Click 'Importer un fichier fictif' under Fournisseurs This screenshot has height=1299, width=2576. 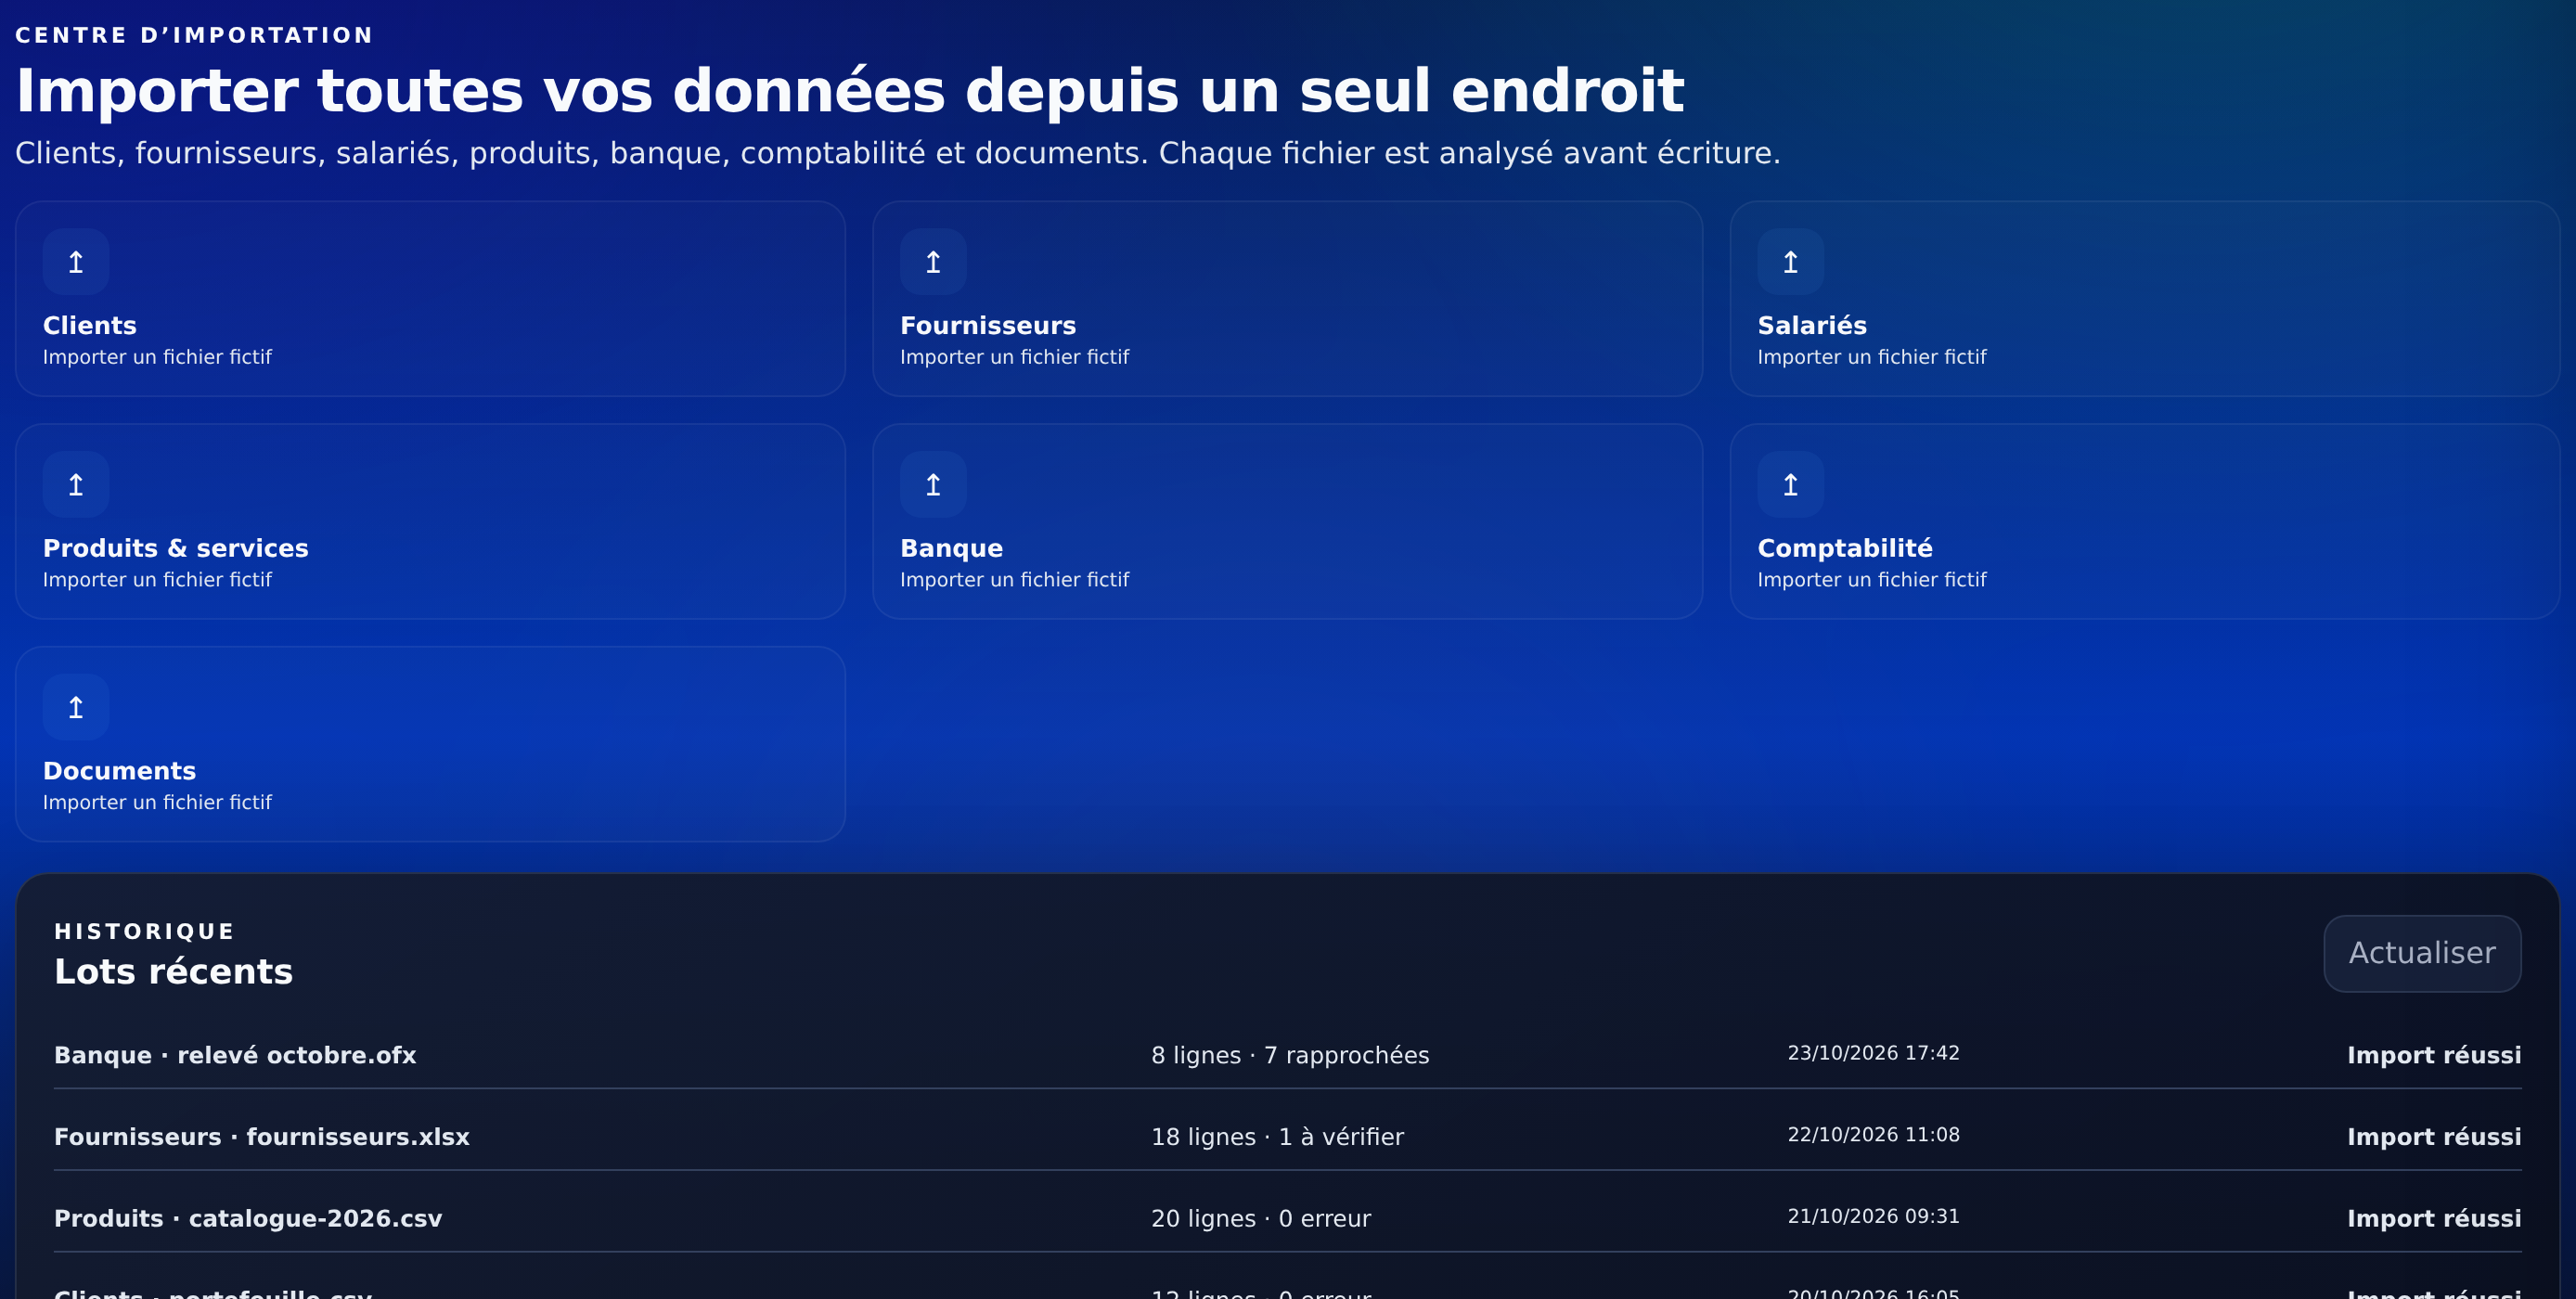pos(1014,358)
